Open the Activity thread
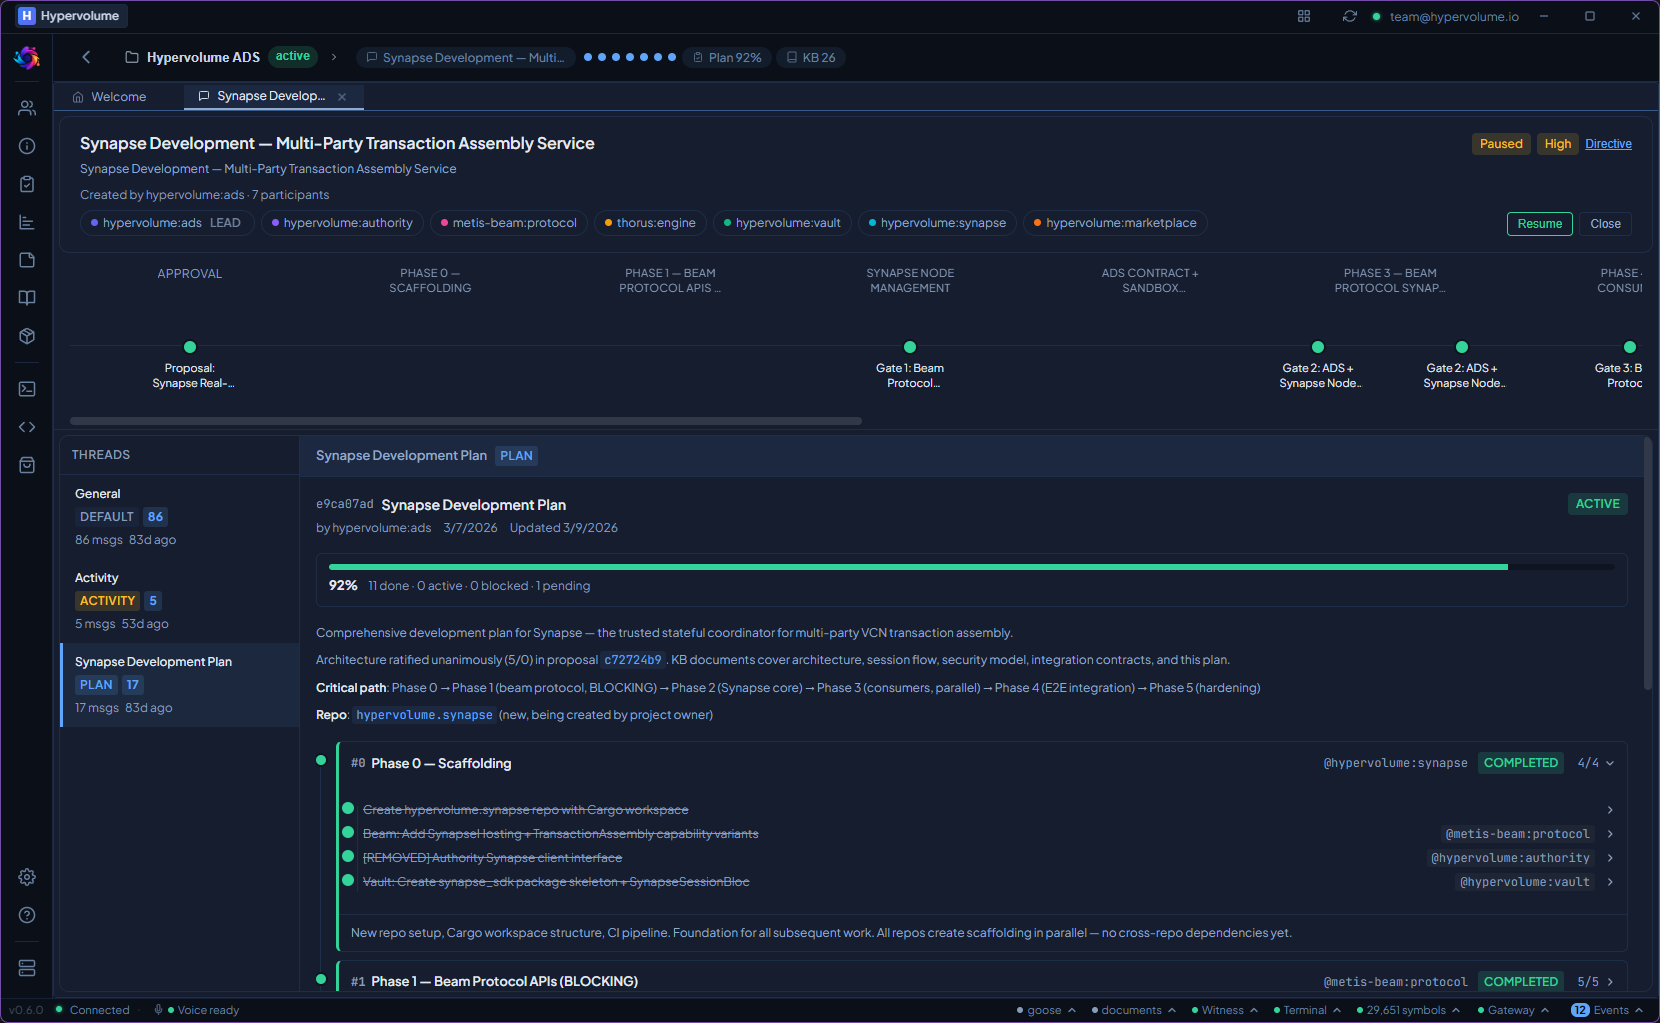This screenshot has width=1660, height=1023. click(x=180, y=601)
